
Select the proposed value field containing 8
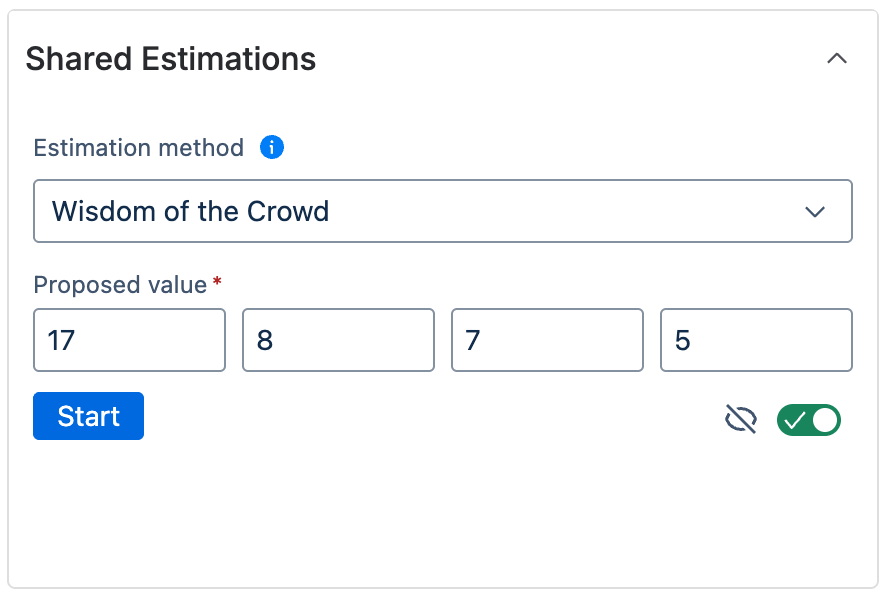(x=338, y=340)
